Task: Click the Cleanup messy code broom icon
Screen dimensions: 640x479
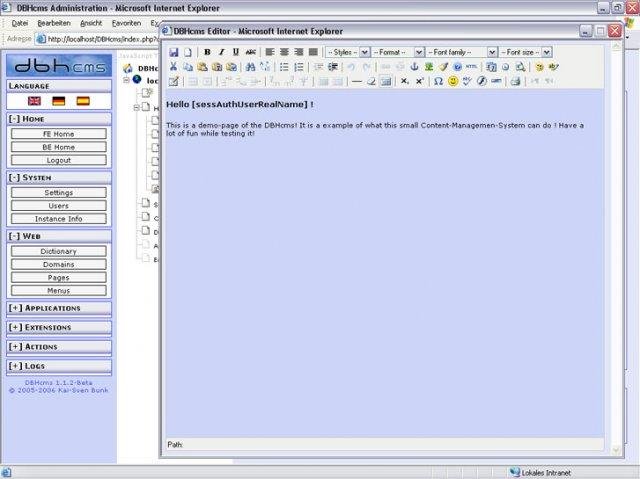Action: click(443, 67)
